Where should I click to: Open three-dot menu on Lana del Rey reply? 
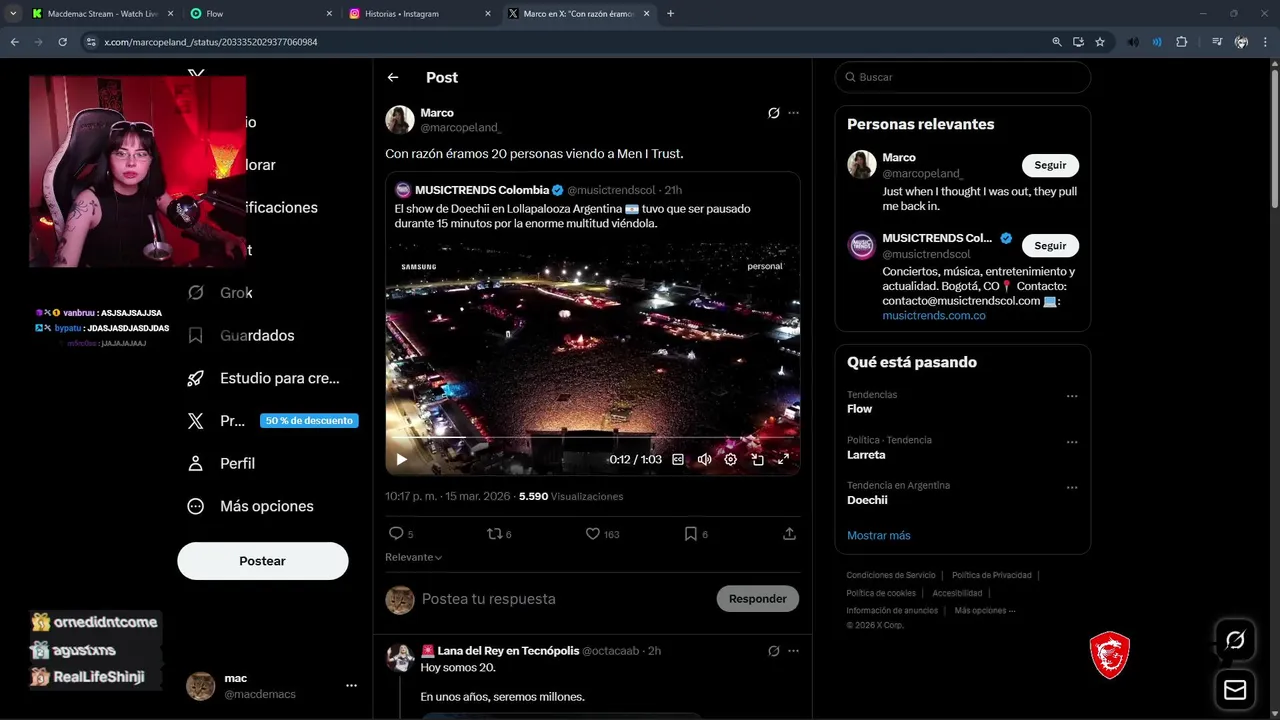tap(794, 651)
